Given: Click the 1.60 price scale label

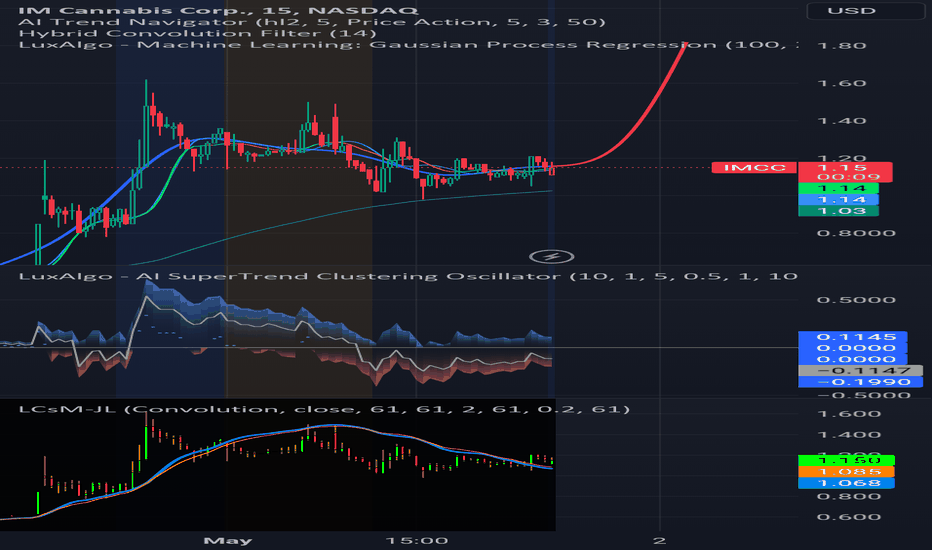Looking at the screenshot, I should point(842,83).
